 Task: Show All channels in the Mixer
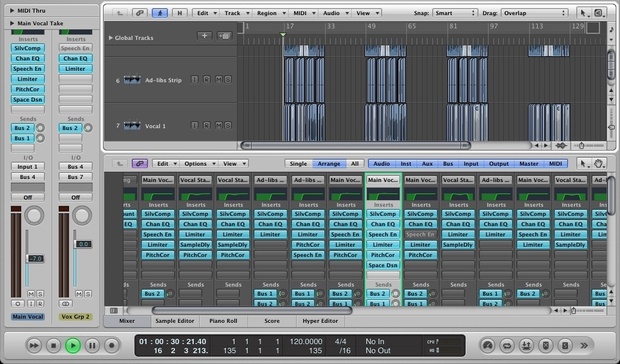coord(355,164)
